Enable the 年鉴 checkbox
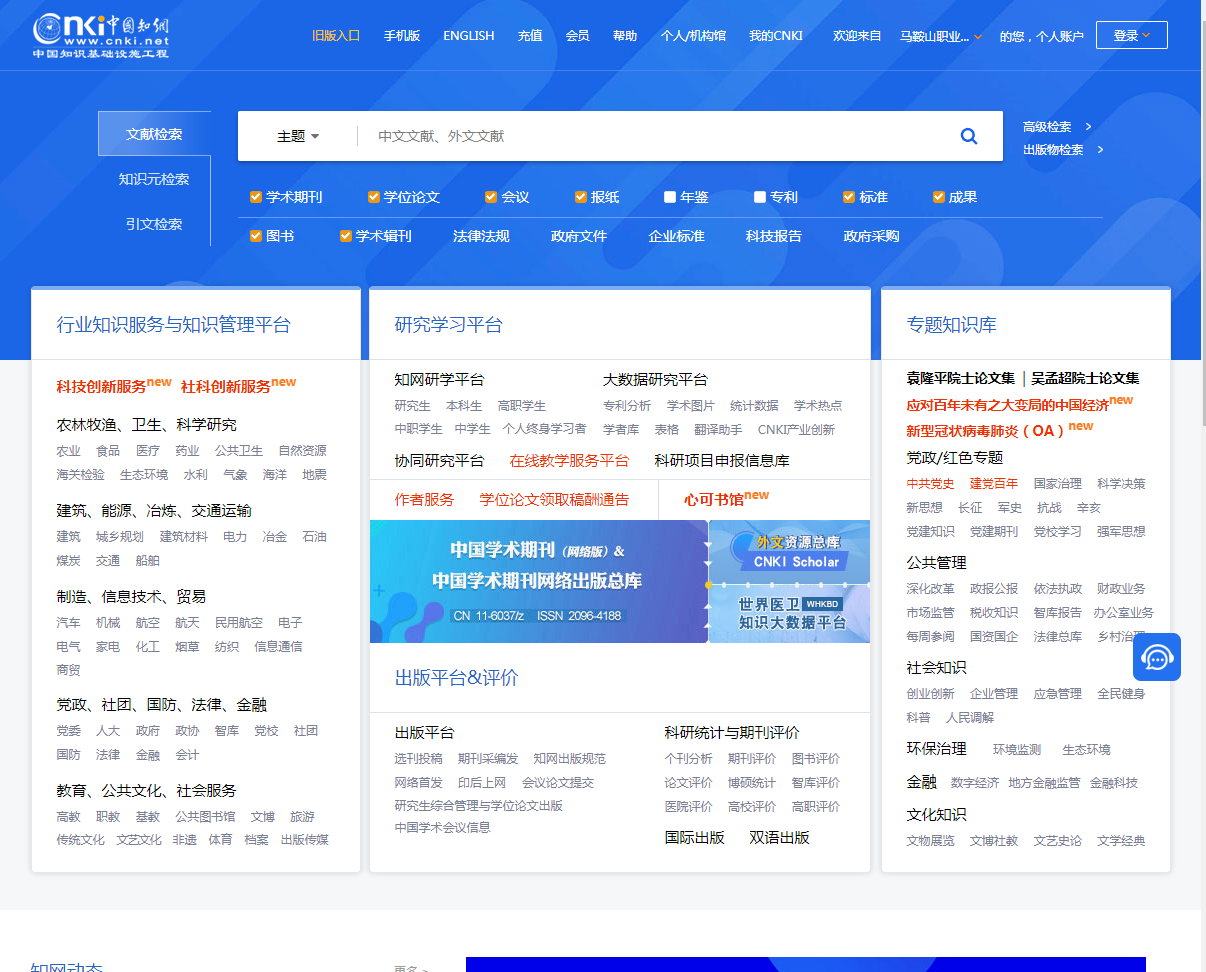 point(670,197)
